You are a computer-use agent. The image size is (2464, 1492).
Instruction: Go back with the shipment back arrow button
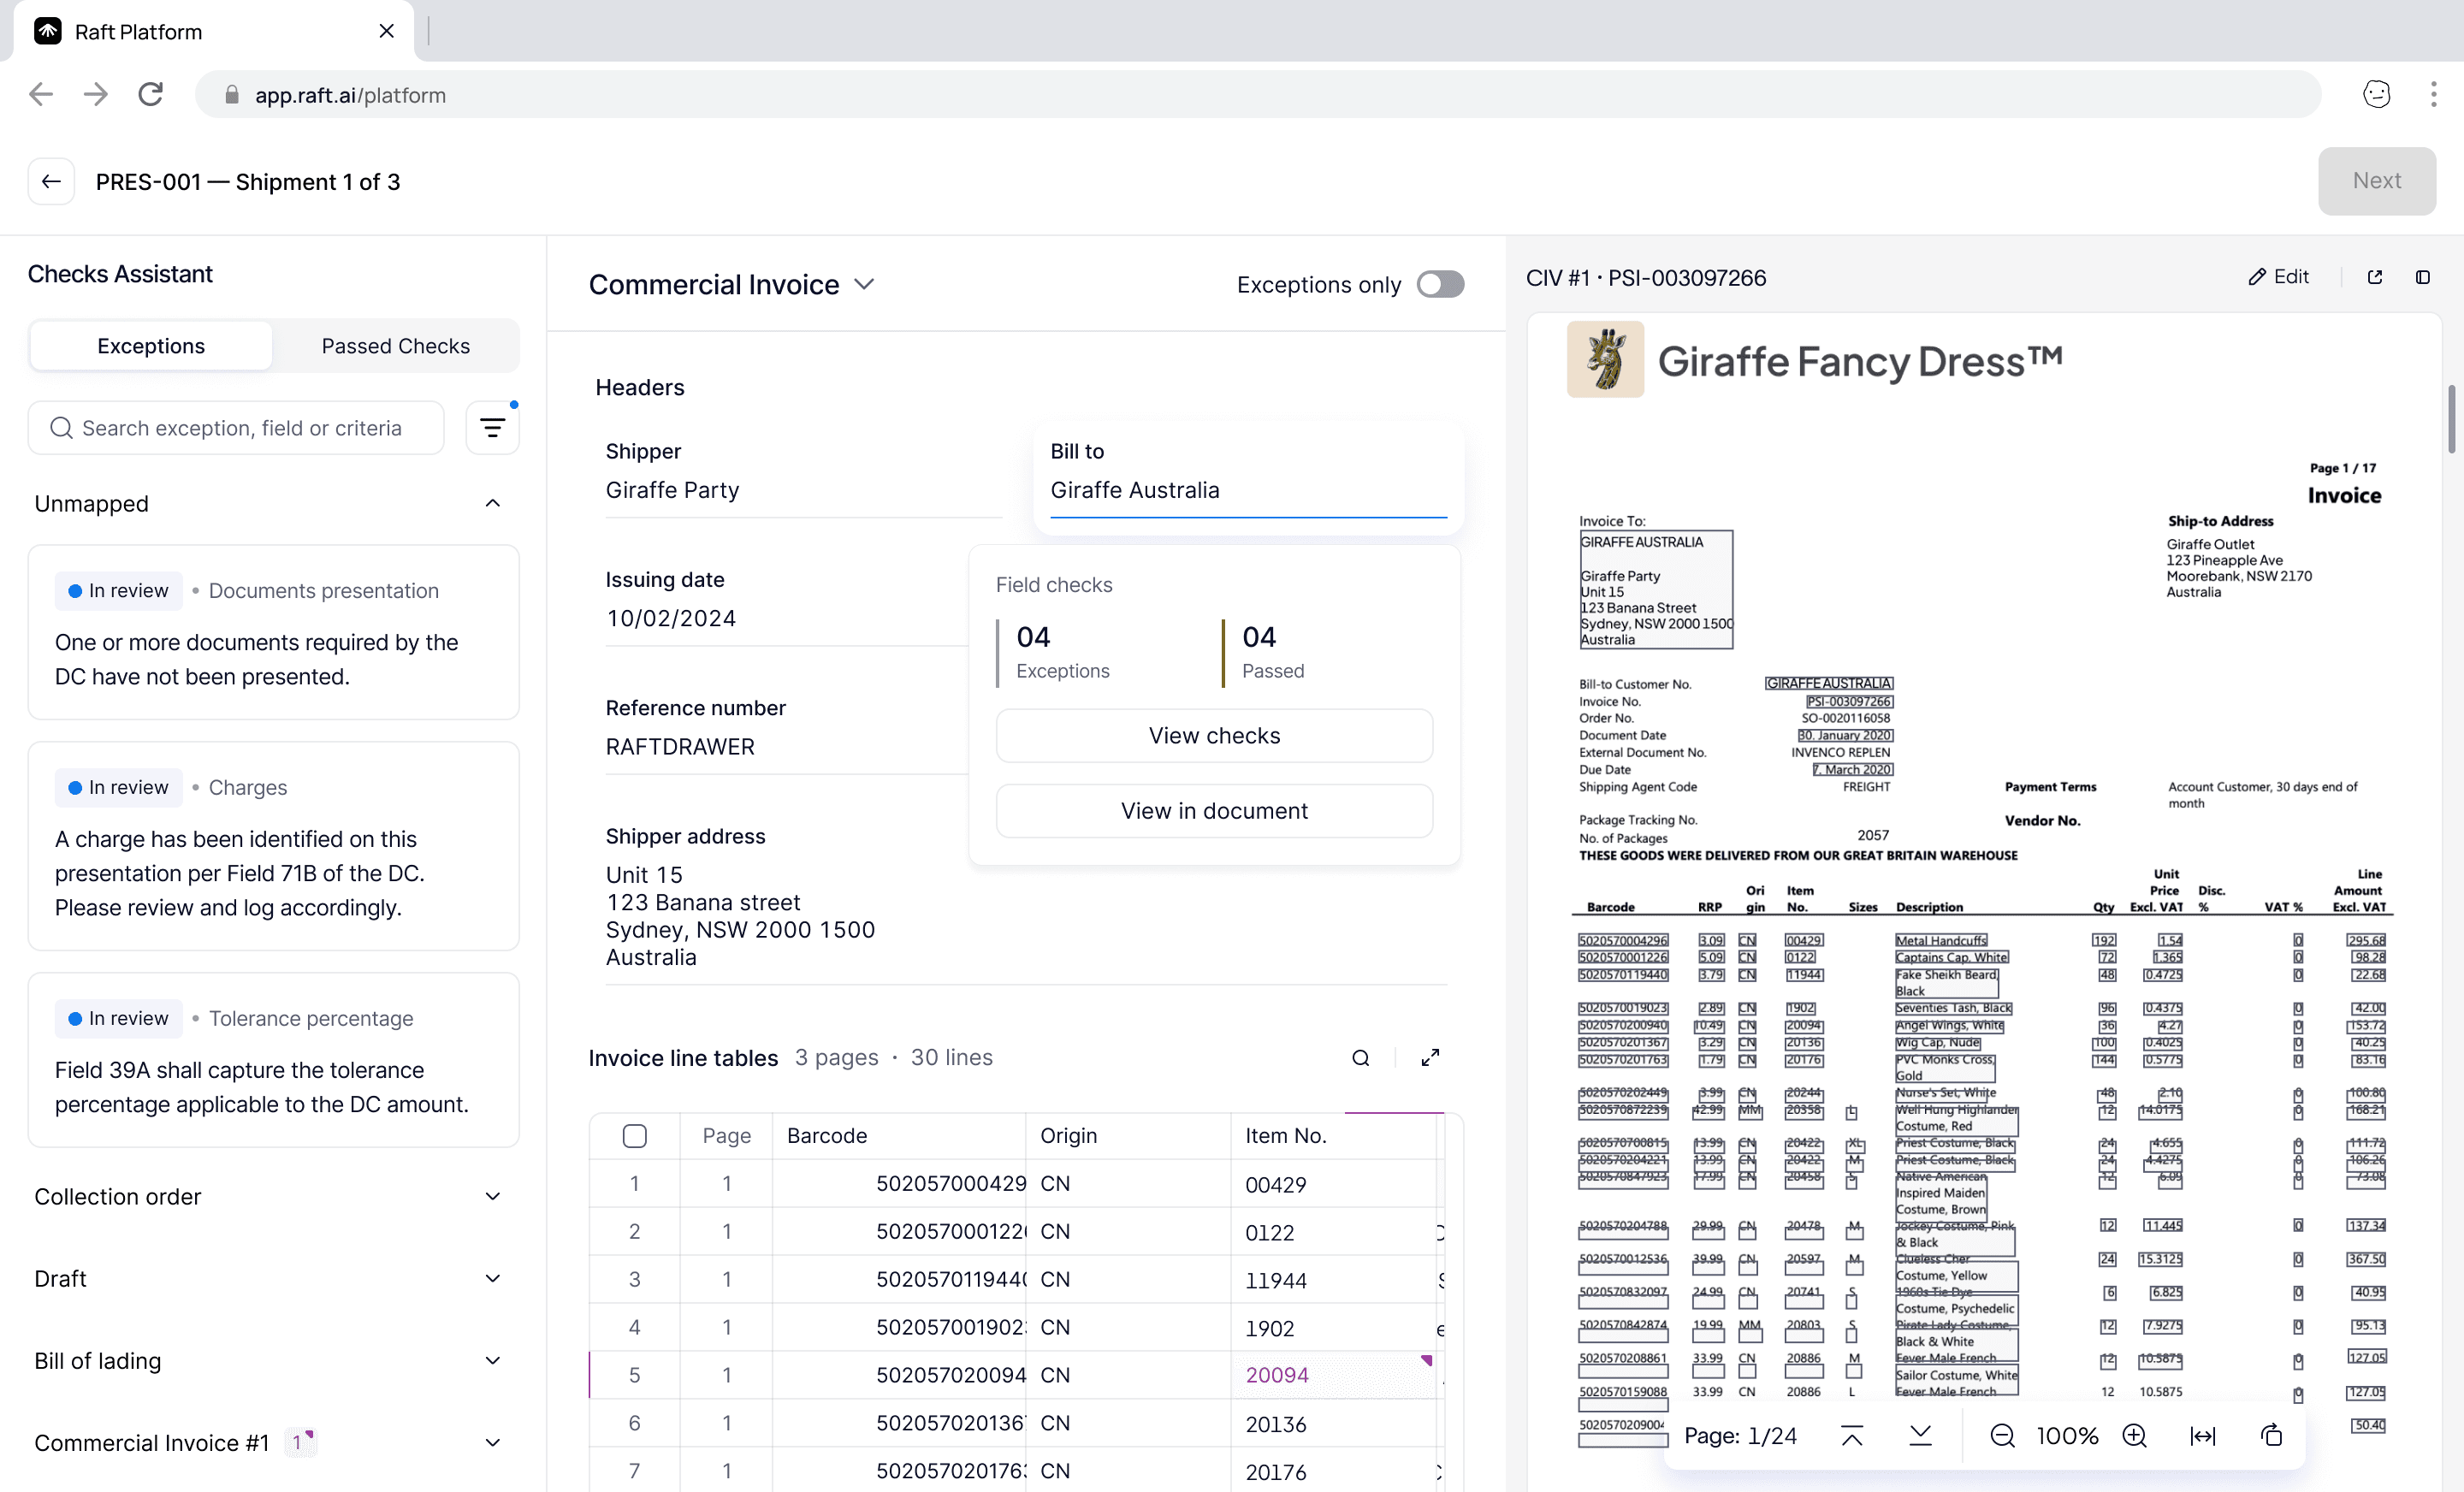[51, 181]
